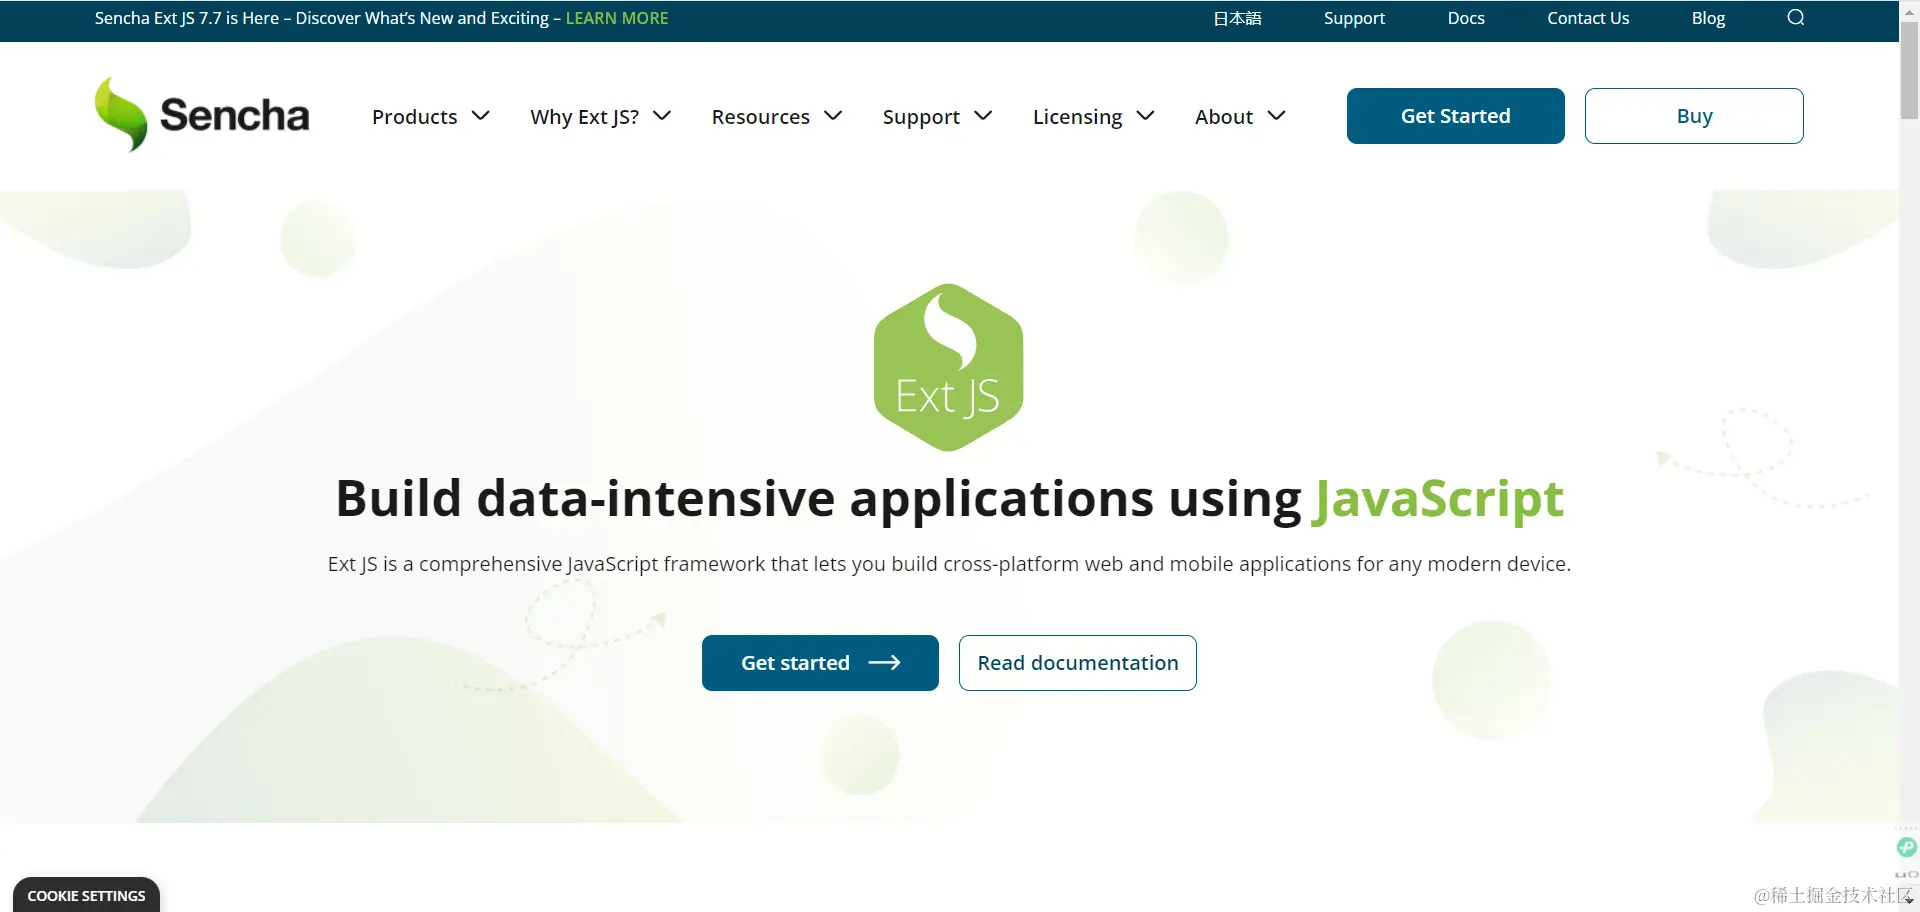Click the vertical page scrollbar thumb
The image size is (1920, 912).
coord(1909,68)
